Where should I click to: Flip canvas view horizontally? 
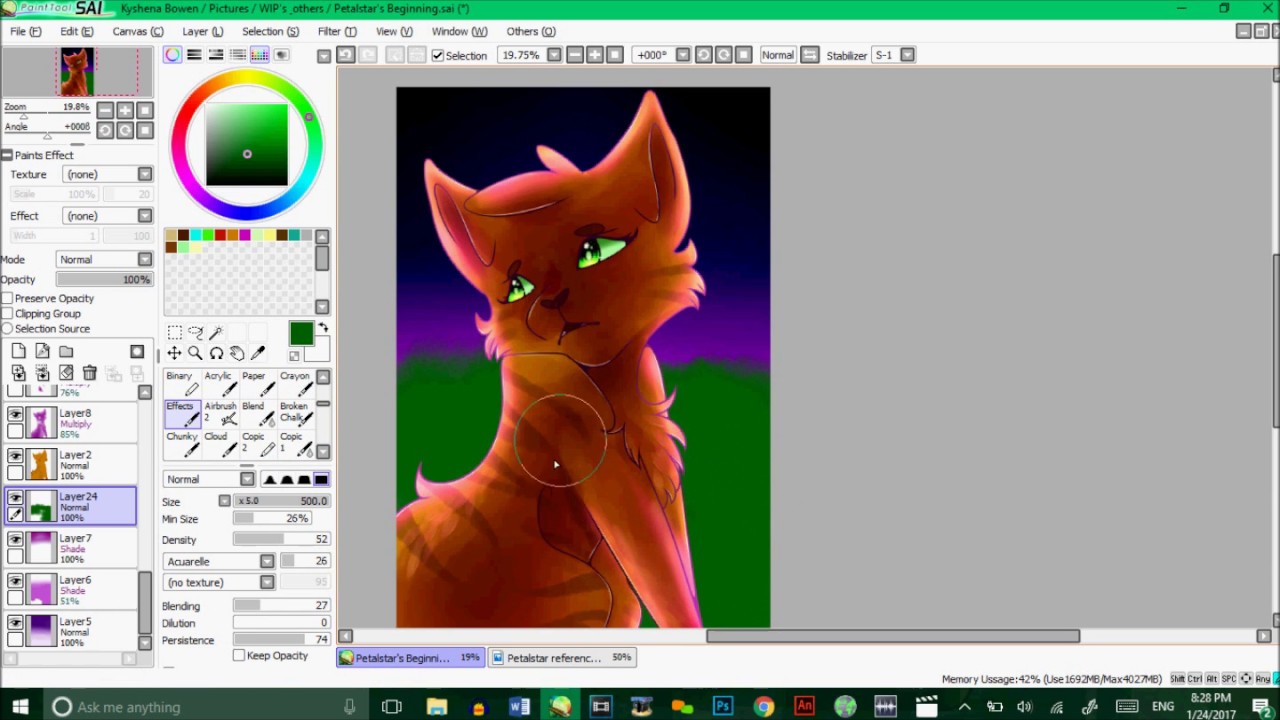pos(810,55)
